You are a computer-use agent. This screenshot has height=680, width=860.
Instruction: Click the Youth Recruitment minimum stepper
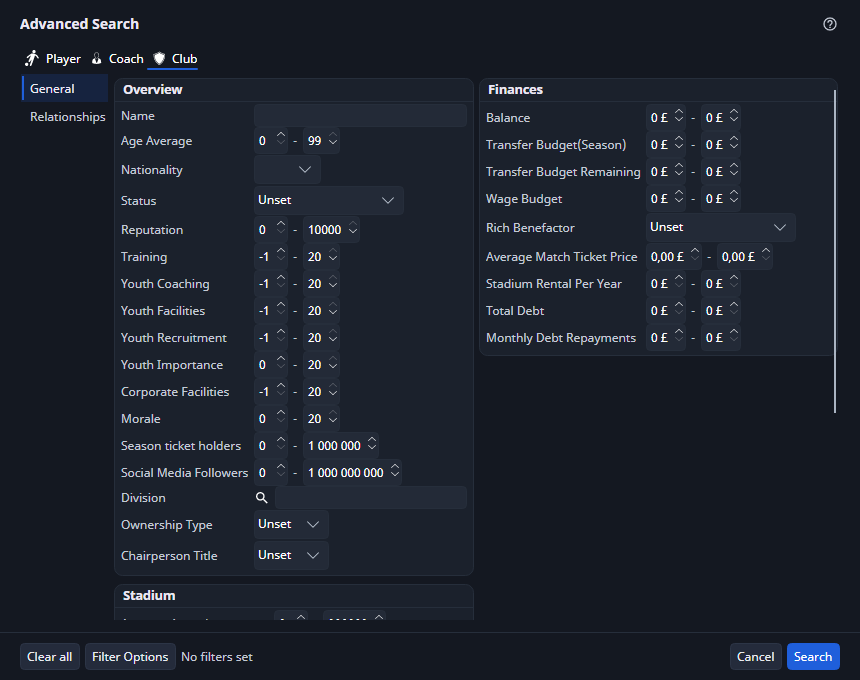(x=271, y=337)
